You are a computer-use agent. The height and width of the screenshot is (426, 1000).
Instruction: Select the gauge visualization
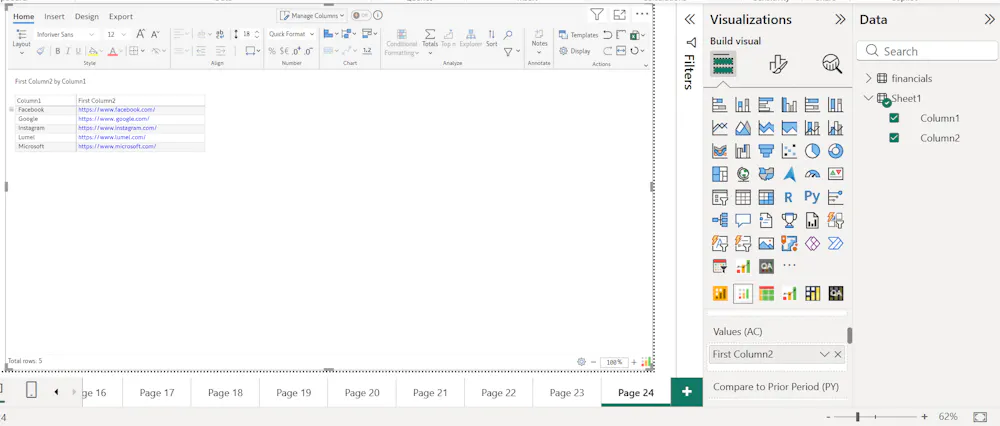(812, 173)
